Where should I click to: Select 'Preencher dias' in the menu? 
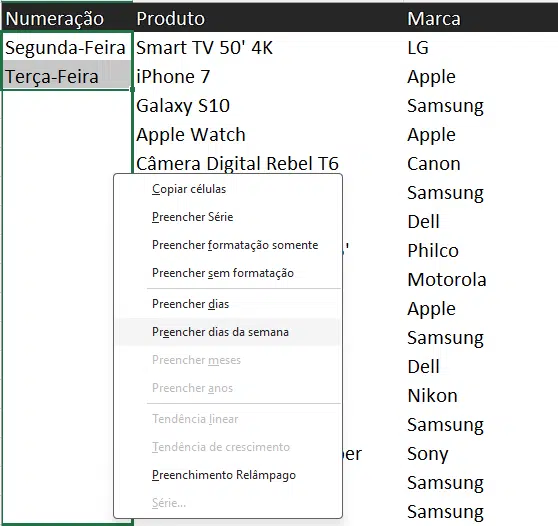point(228,304)
